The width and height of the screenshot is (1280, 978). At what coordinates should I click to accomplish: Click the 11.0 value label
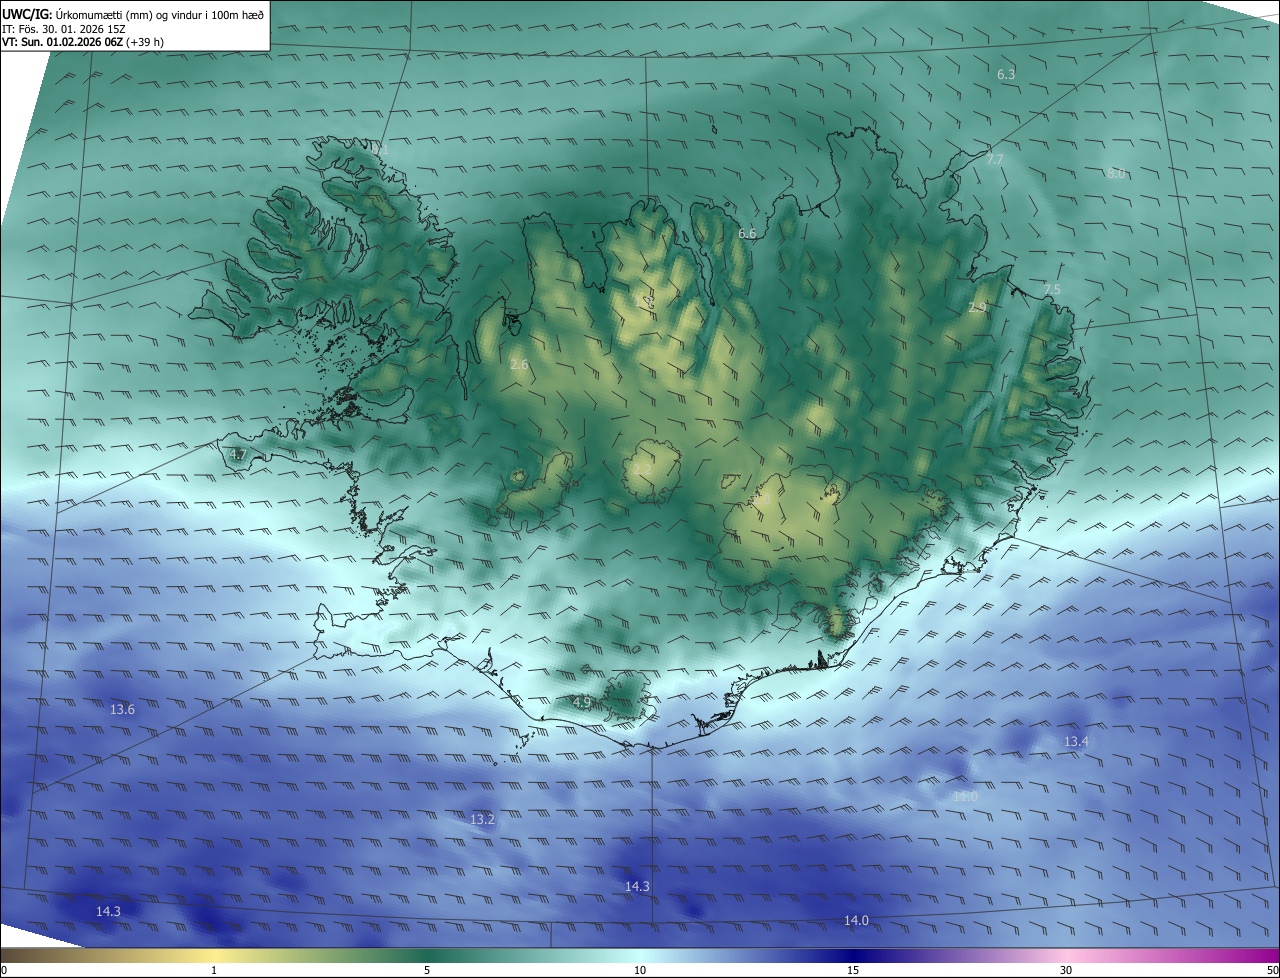[965, 797]
